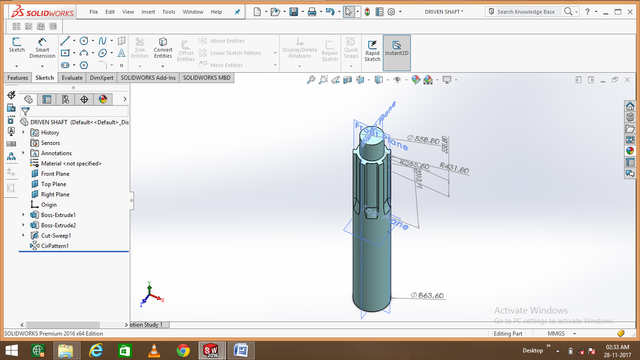The image size is (640, 360).
Task: Open the Windows Start button
Action: (11, 351)
